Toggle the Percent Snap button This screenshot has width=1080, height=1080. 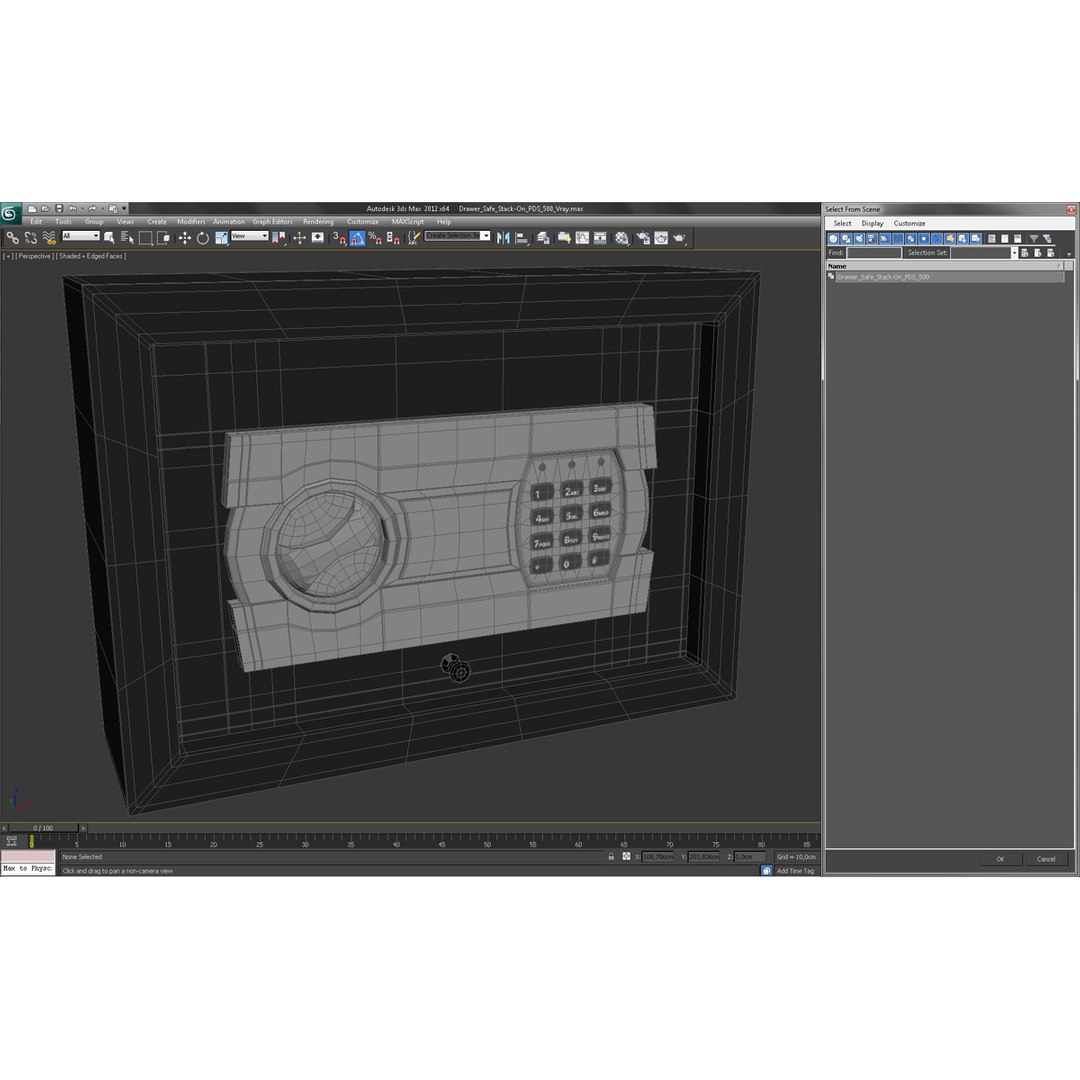point(375,238)
